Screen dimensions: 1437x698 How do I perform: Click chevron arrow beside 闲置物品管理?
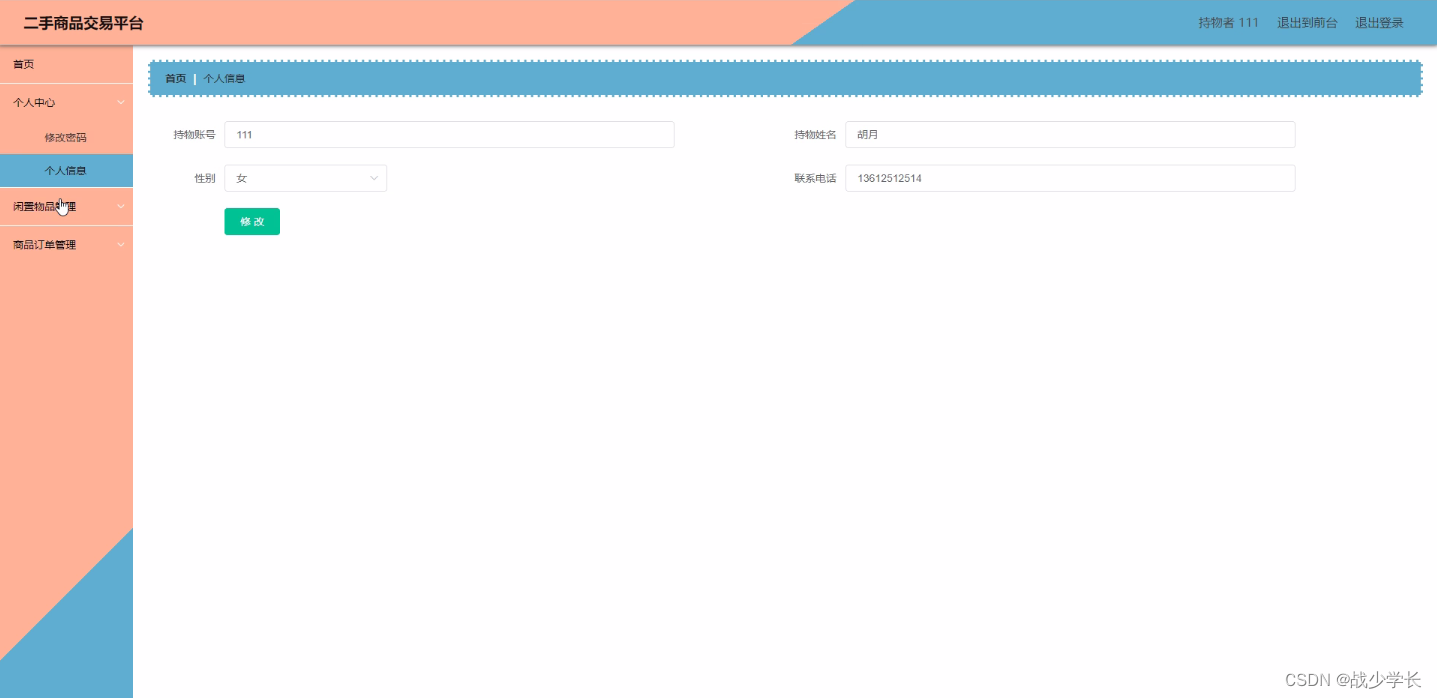point(120,206)
